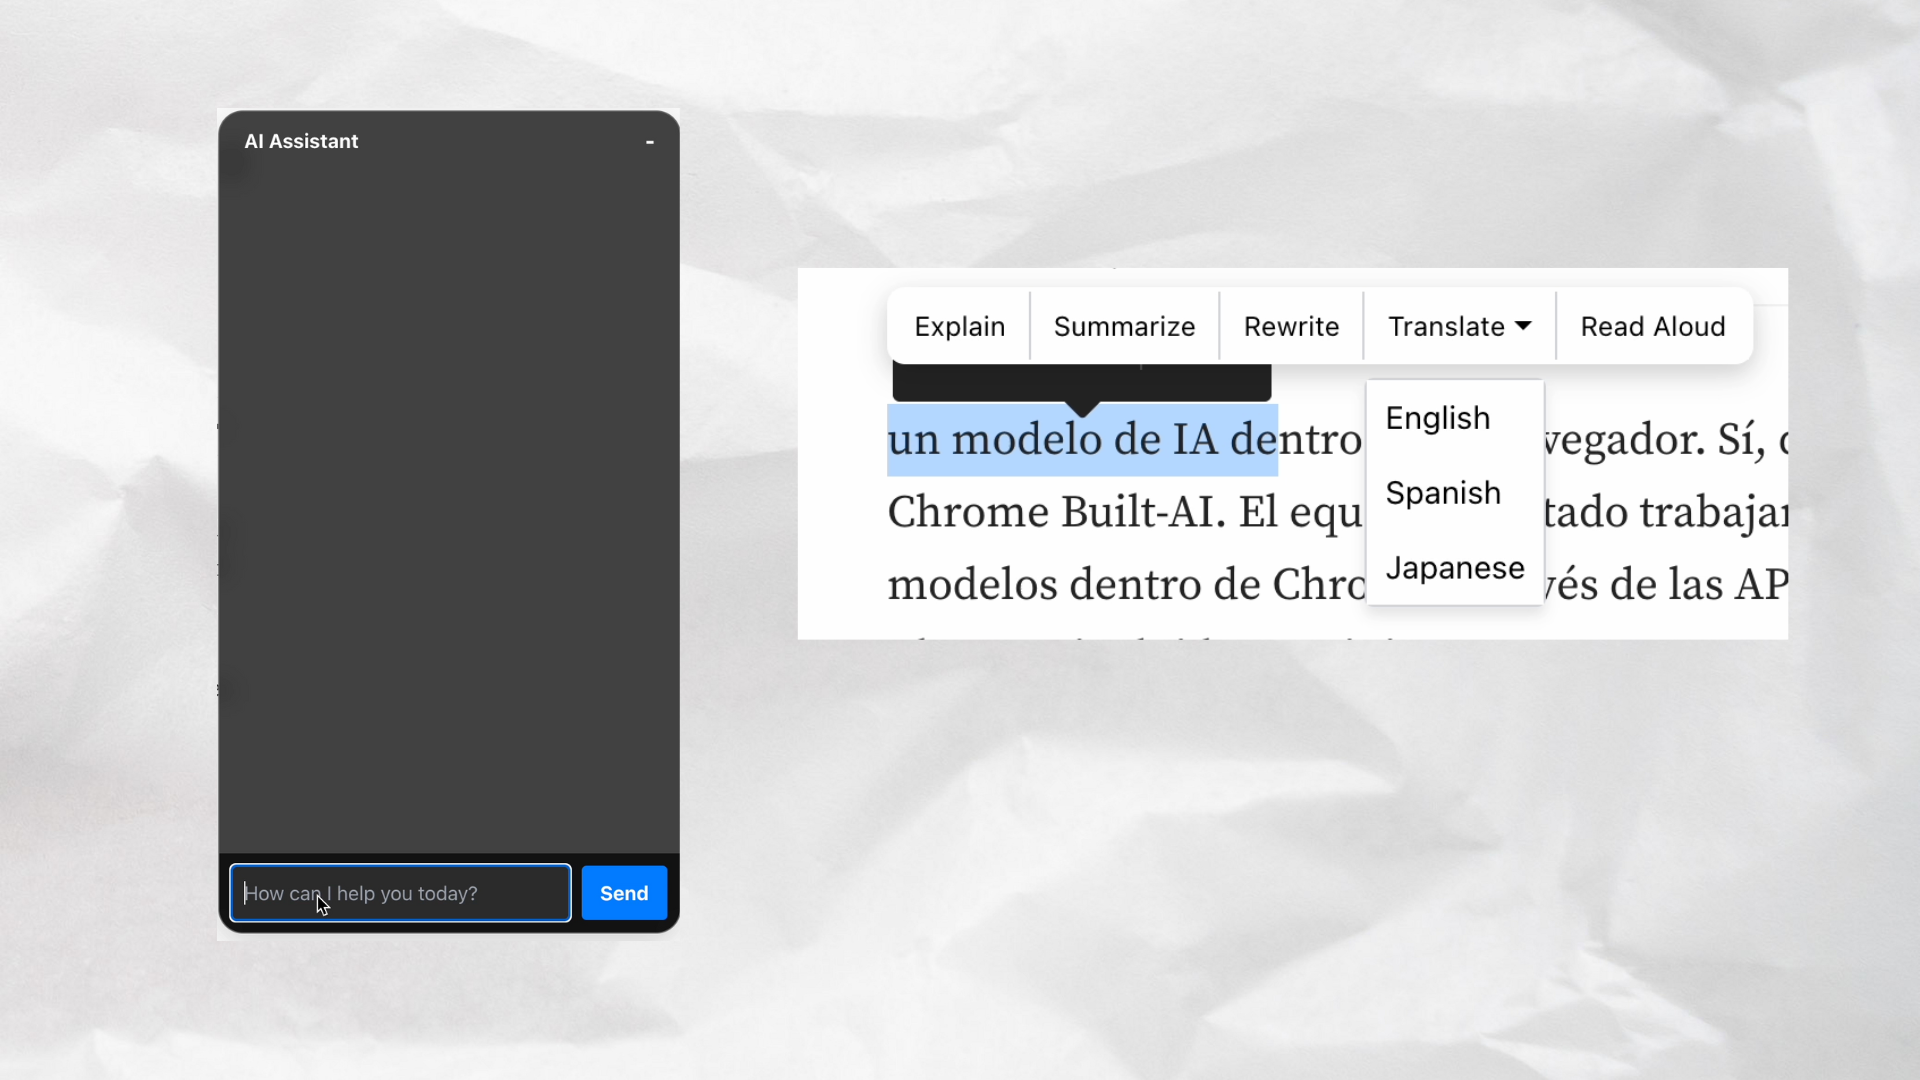This screenshot has height=1080, width=1920.
Task: Click the empty chat message area
Action: pos(448,500)
